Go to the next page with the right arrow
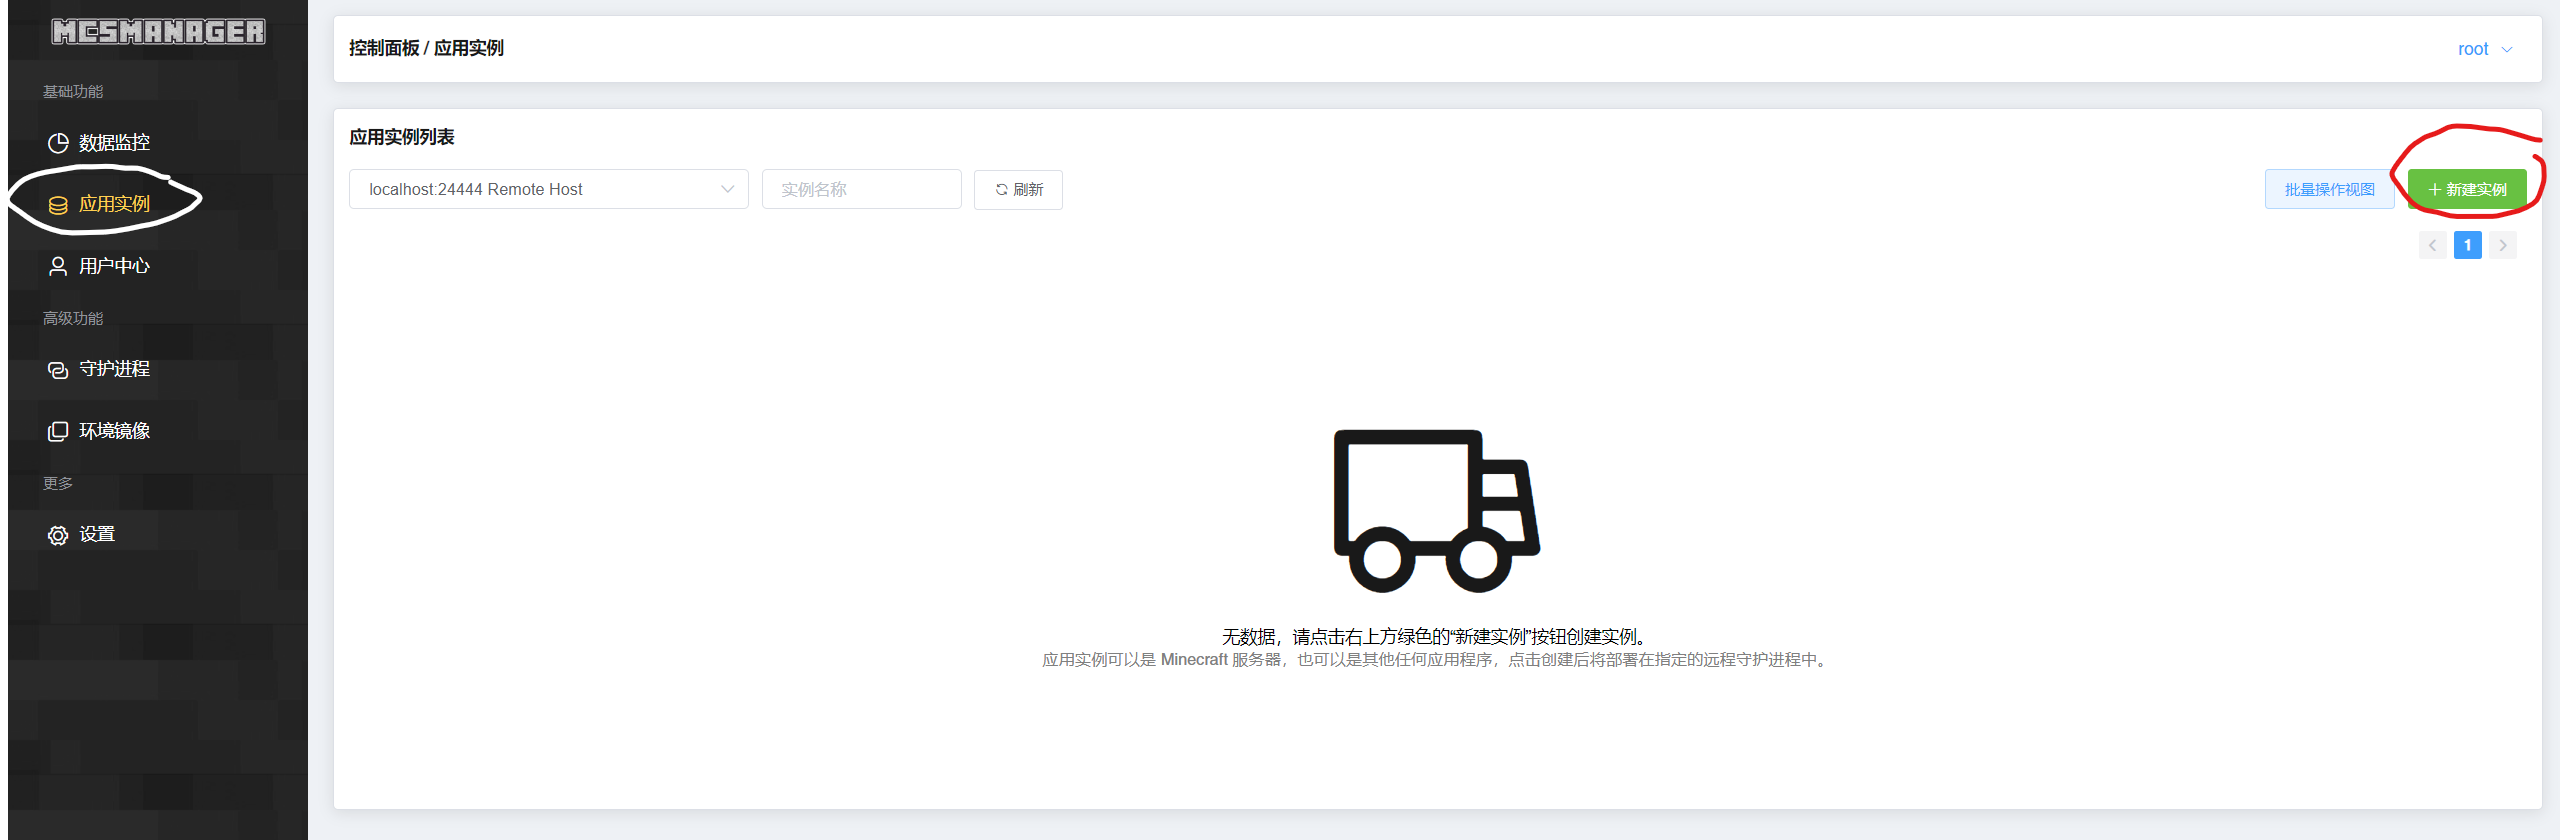Viewport: 2560px width, 840px height. click(2503, 245)
